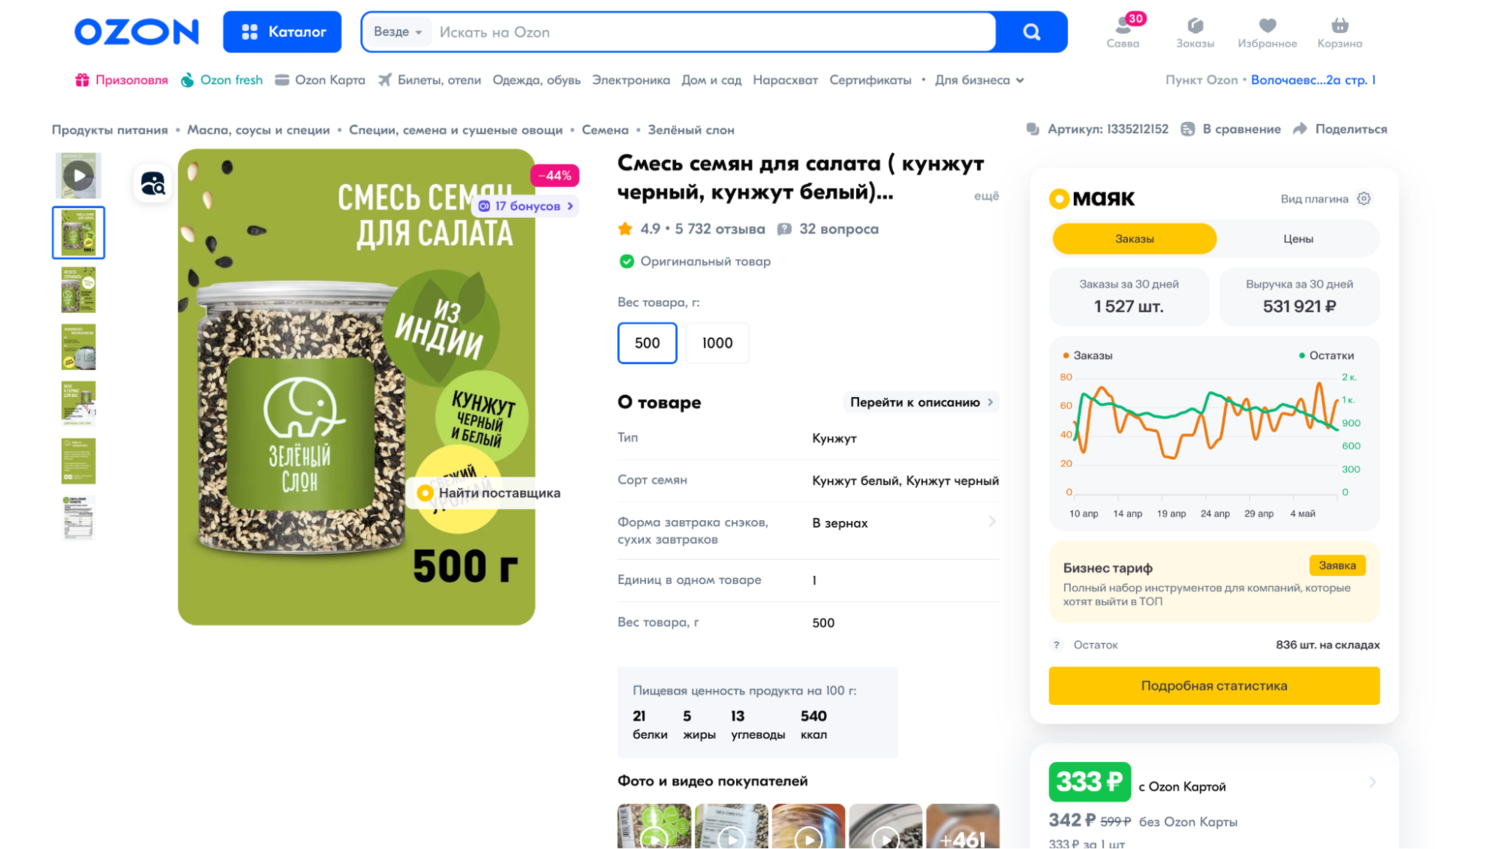Open the Везде search scope dropdown
This screenshot has height=849, width=1500.
pyautogui.click(x=397, y=32)
